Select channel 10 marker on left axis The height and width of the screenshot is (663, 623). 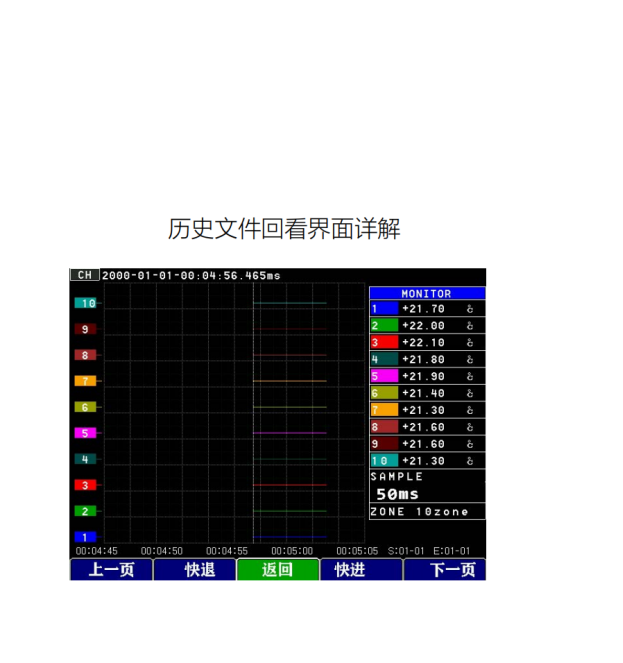point(86,303)
